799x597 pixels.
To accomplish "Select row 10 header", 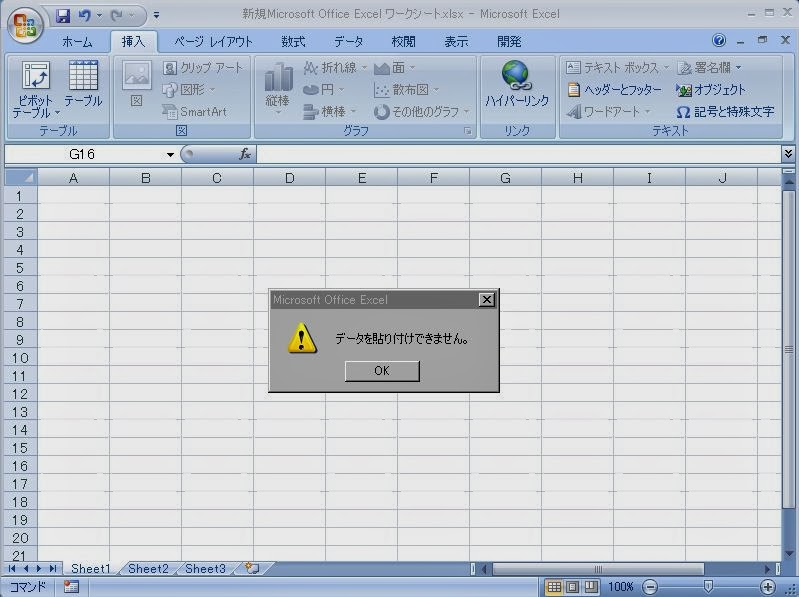I will click(x=20, y=358).
